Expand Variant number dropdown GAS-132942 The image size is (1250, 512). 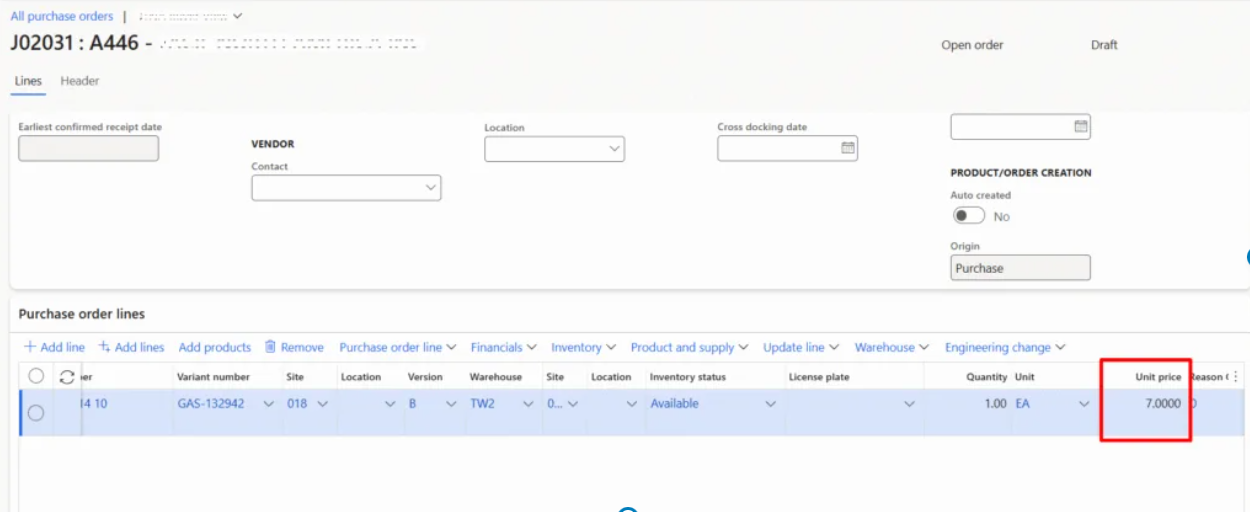click(267, 404)
